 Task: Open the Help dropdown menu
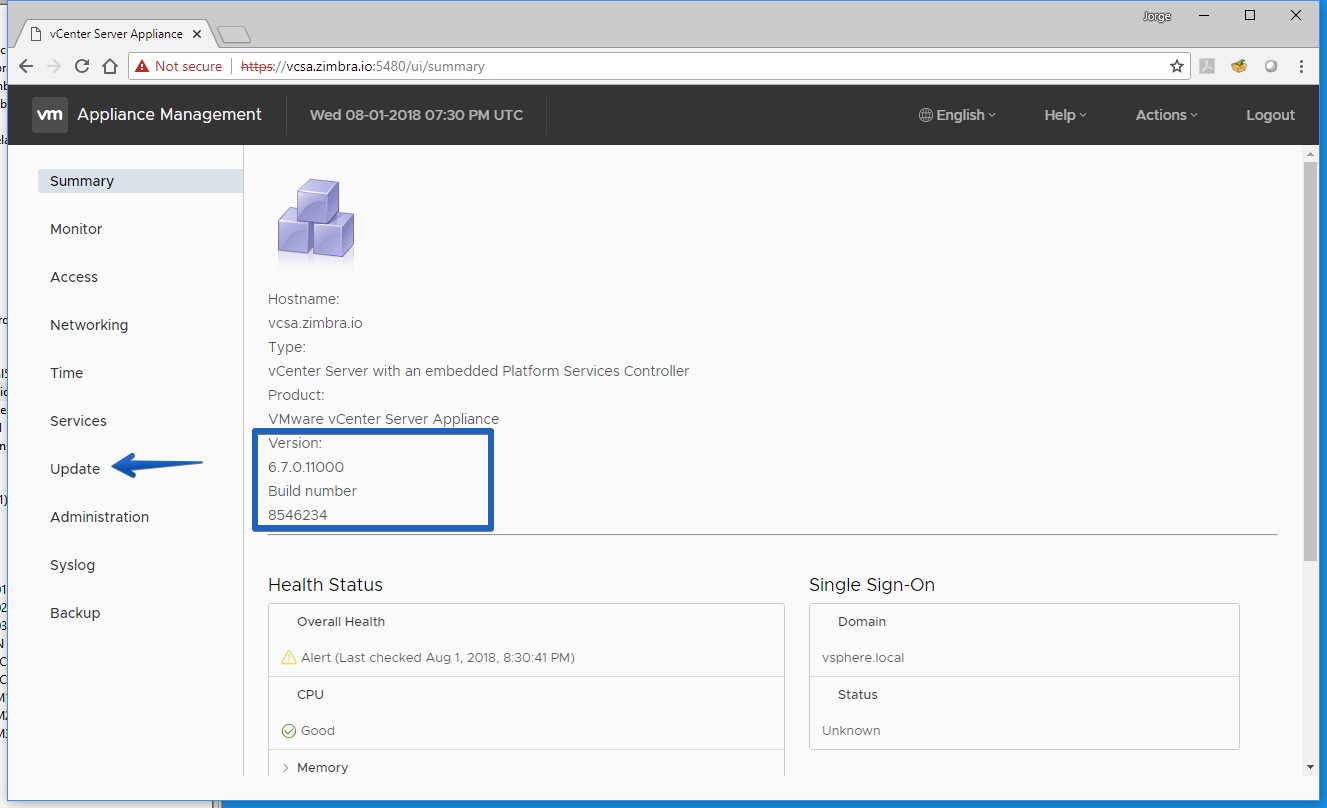[1065, 115]
